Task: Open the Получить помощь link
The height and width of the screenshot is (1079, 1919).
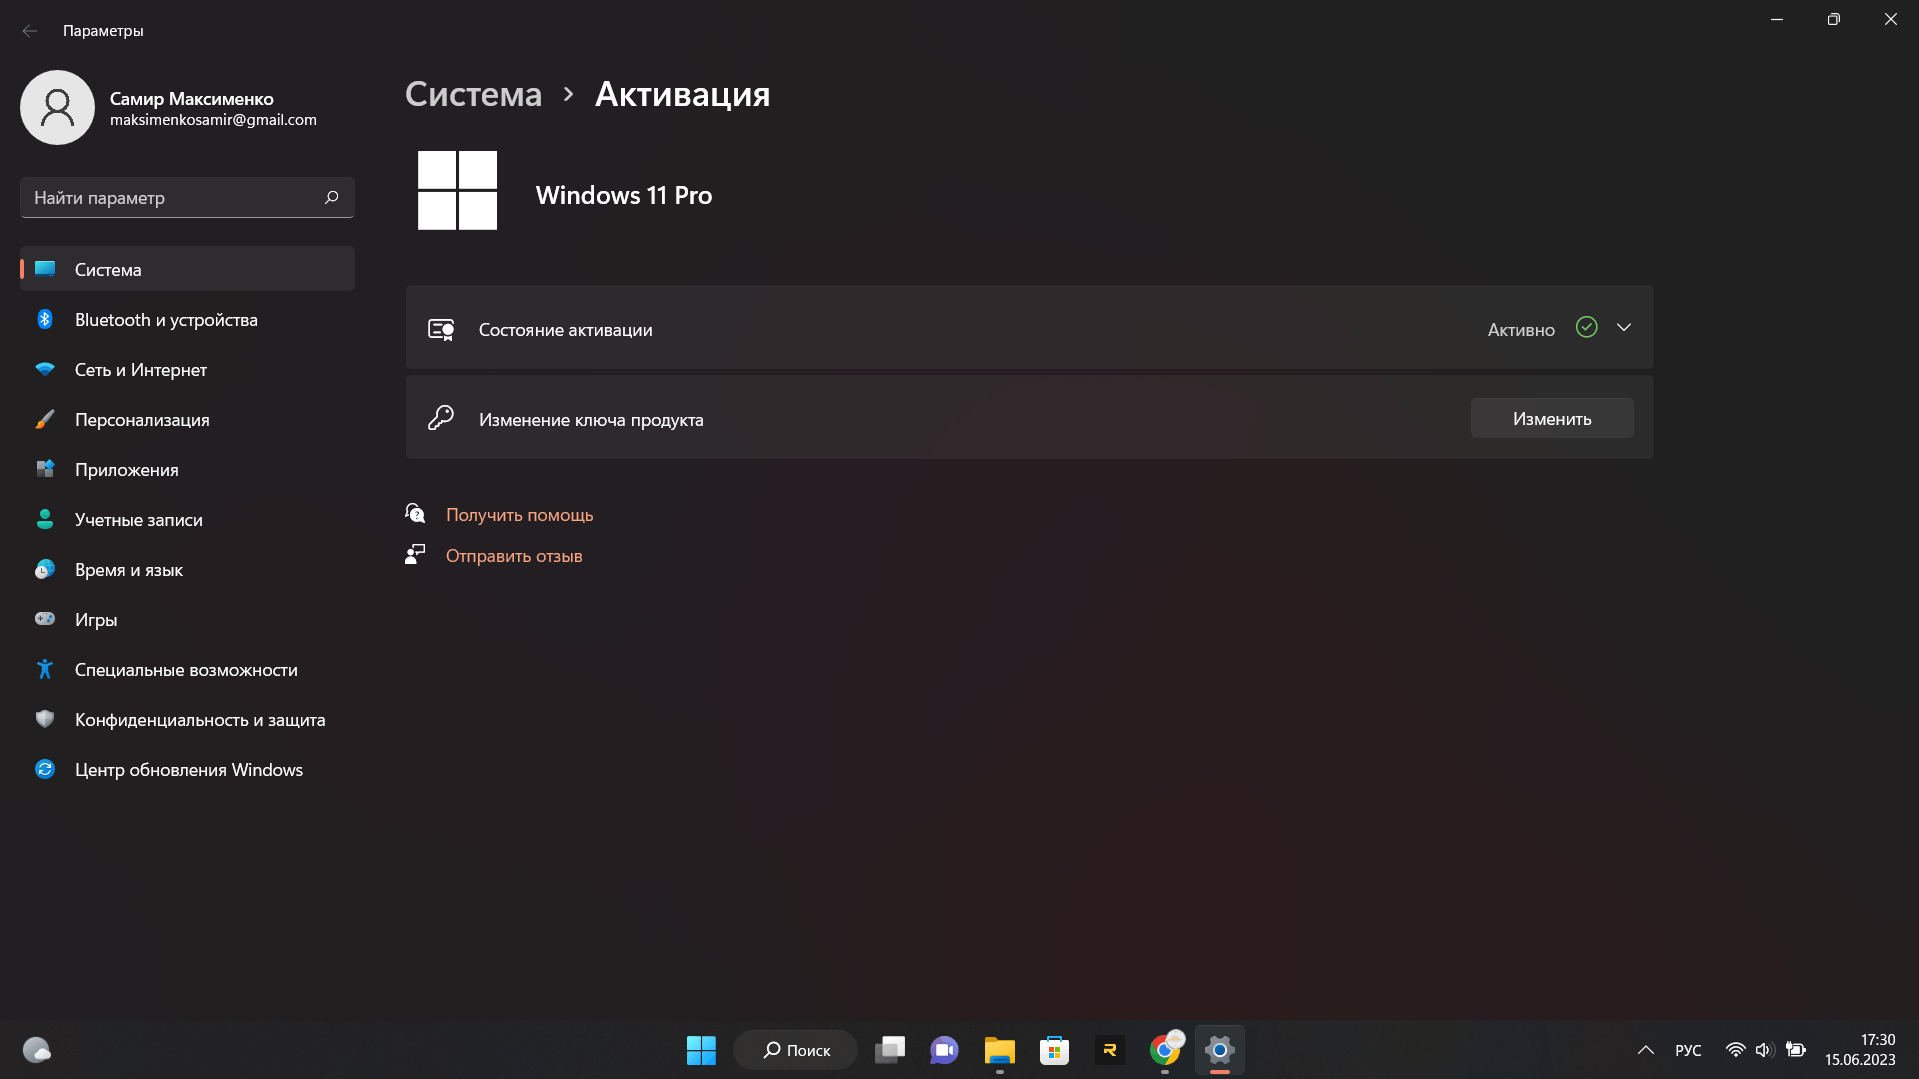Action: pyautogui.click(x=520, y=515)
